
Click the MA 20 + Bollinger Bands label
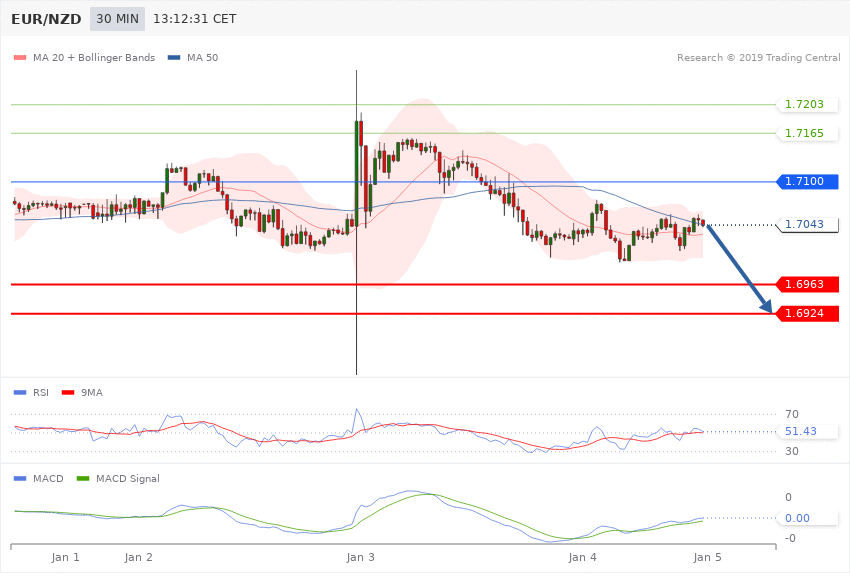(94, 57)
